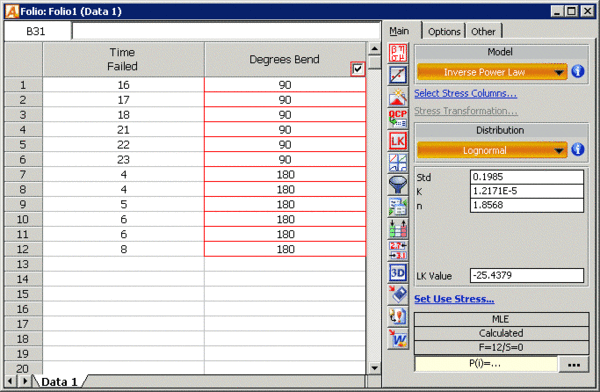Open the Plot icon
The height and width of the screenshot is (392, 600).
click(x=398, y=75)
